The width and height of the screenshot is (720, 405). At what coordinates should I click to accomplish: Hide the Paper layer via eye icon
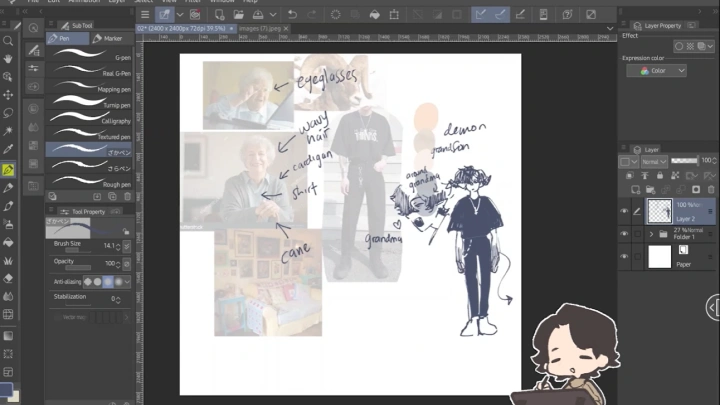tap(624, 257)
